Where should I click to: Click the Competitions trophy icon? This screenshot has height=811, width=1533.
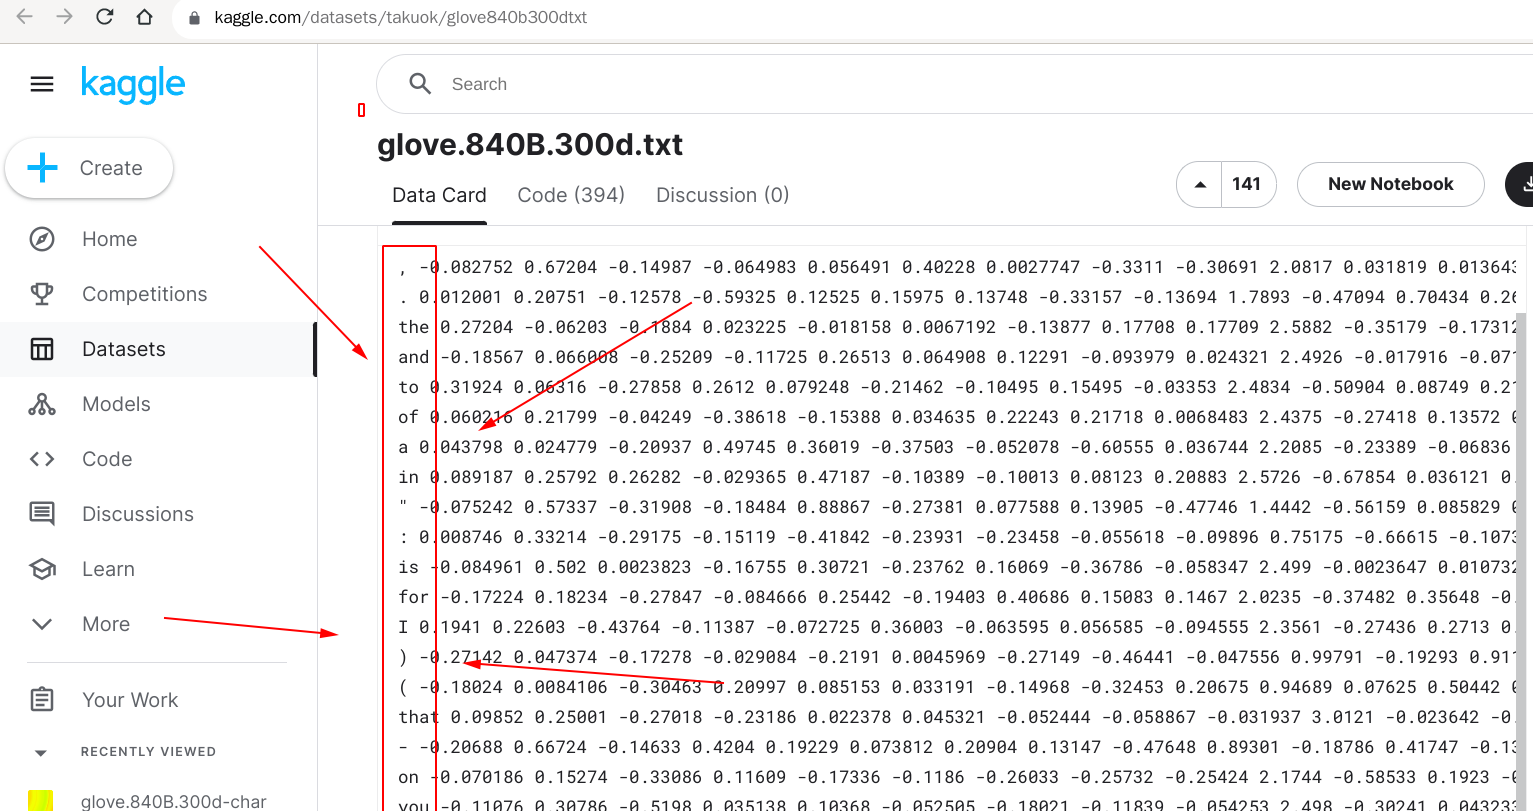pos(42,294)
